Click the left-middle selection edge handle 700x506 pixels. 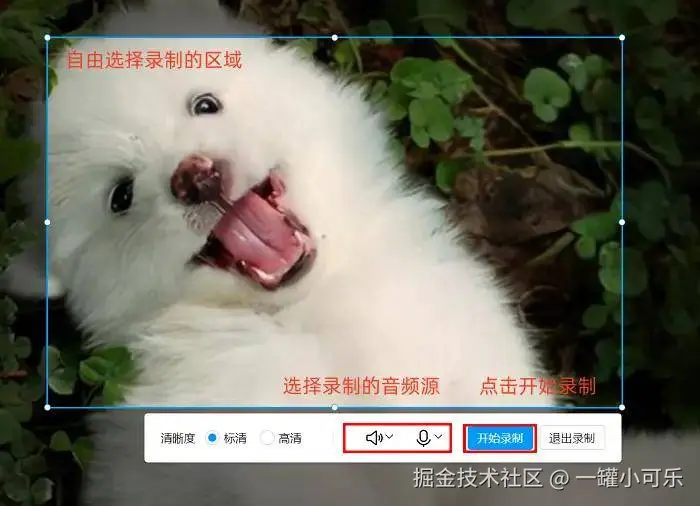coord(47,222)
